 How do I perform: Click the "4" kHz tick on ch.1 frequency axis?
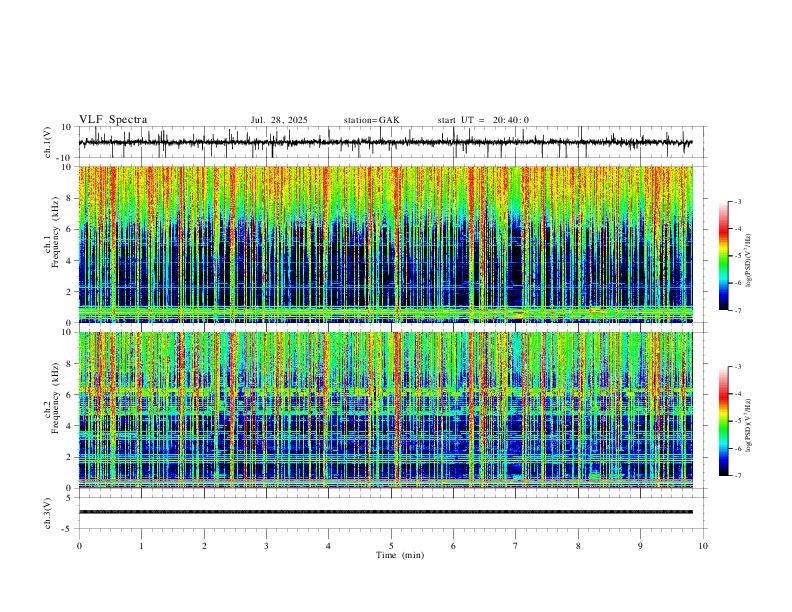point(70,261)
